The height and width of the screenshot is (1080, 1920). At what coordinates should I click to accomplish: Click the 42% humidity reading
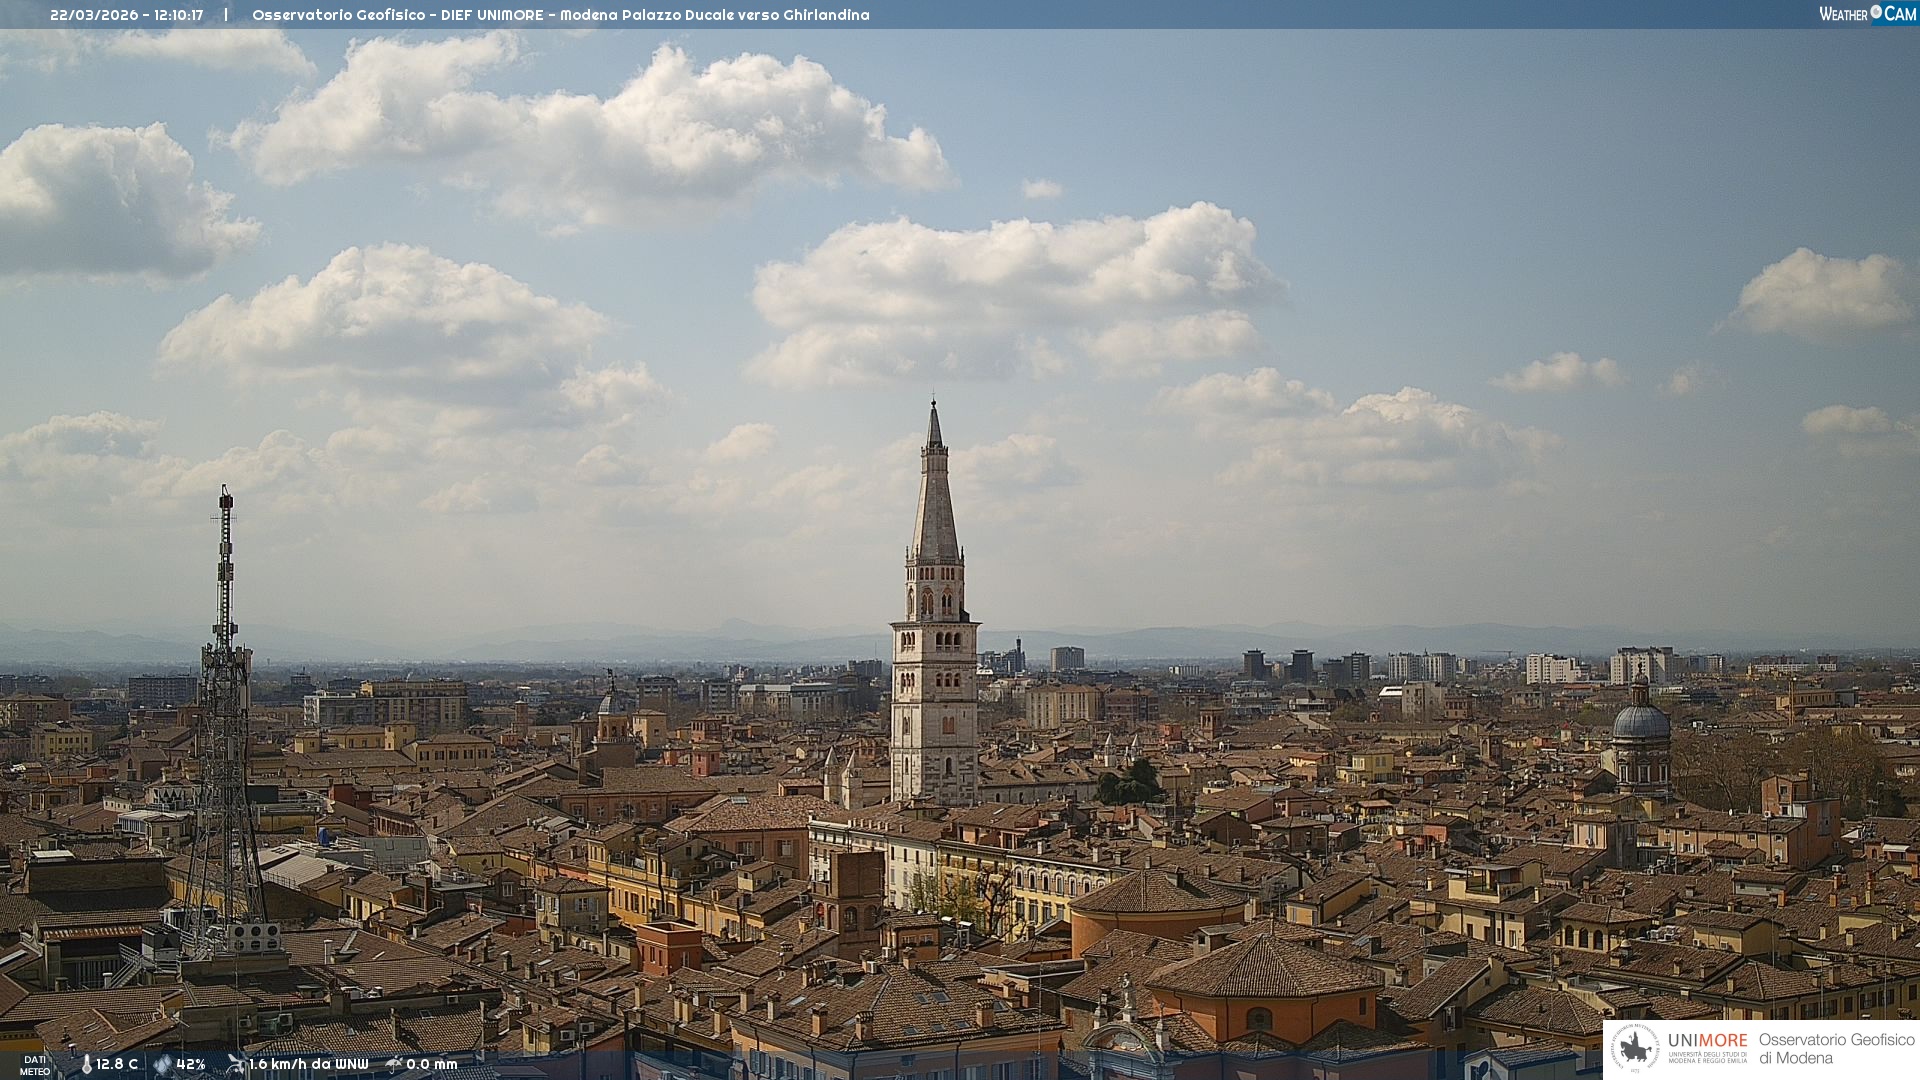click(x=191, y=1064)
